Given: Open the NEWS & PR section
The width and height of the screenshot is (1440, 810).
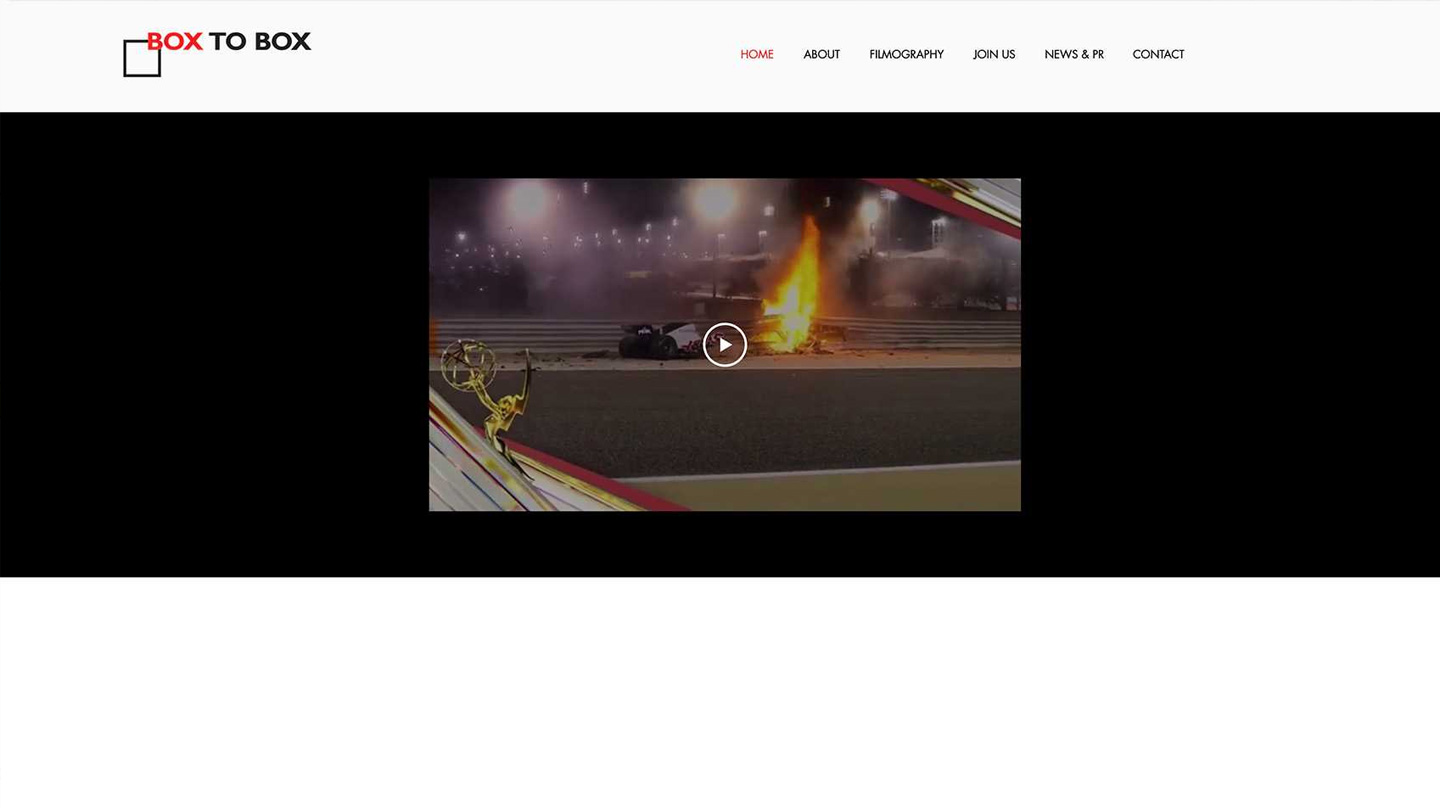Looking at the screenshot, I should [1073, 54].
